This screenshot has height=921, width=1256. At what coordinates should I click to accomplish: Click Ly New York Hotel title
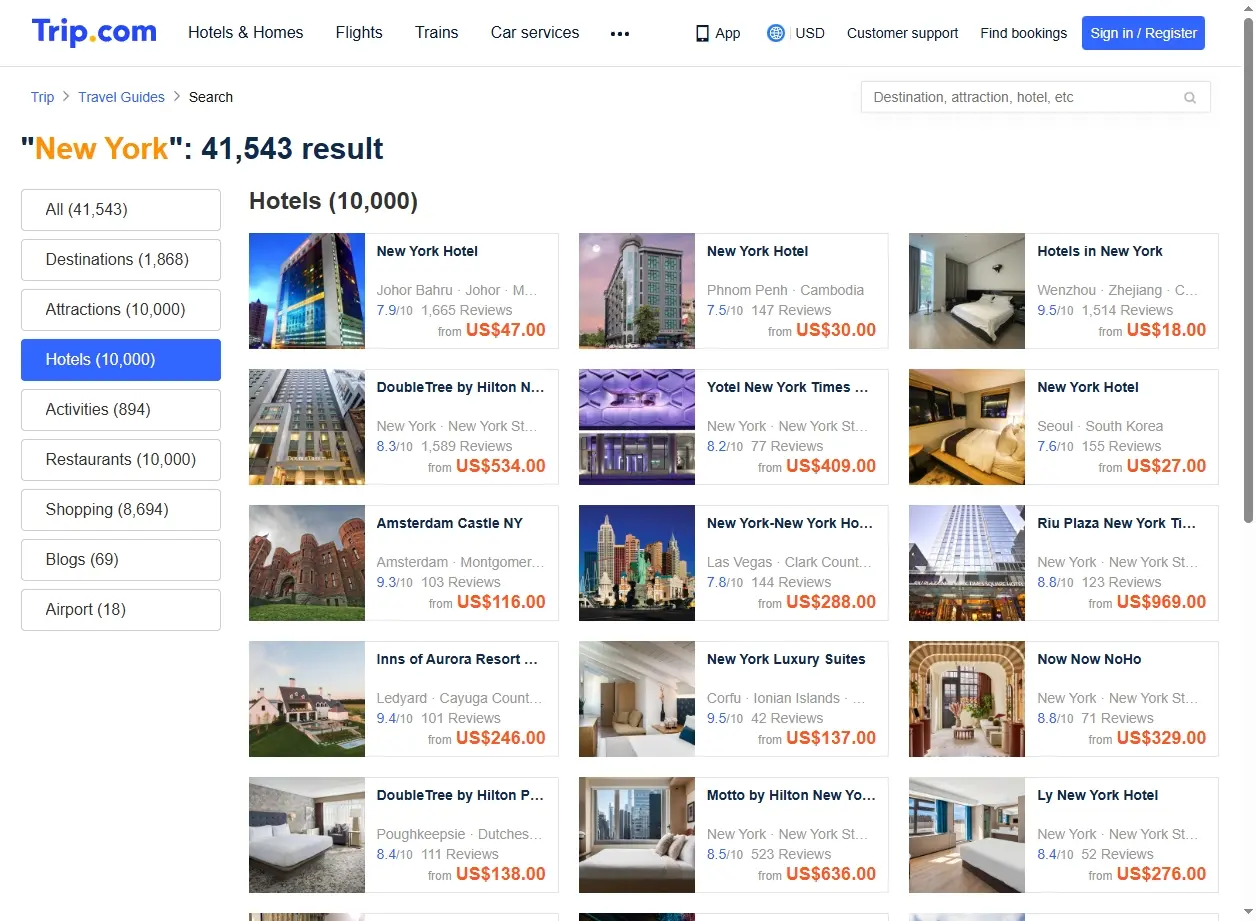click(x=1098, y=795)
